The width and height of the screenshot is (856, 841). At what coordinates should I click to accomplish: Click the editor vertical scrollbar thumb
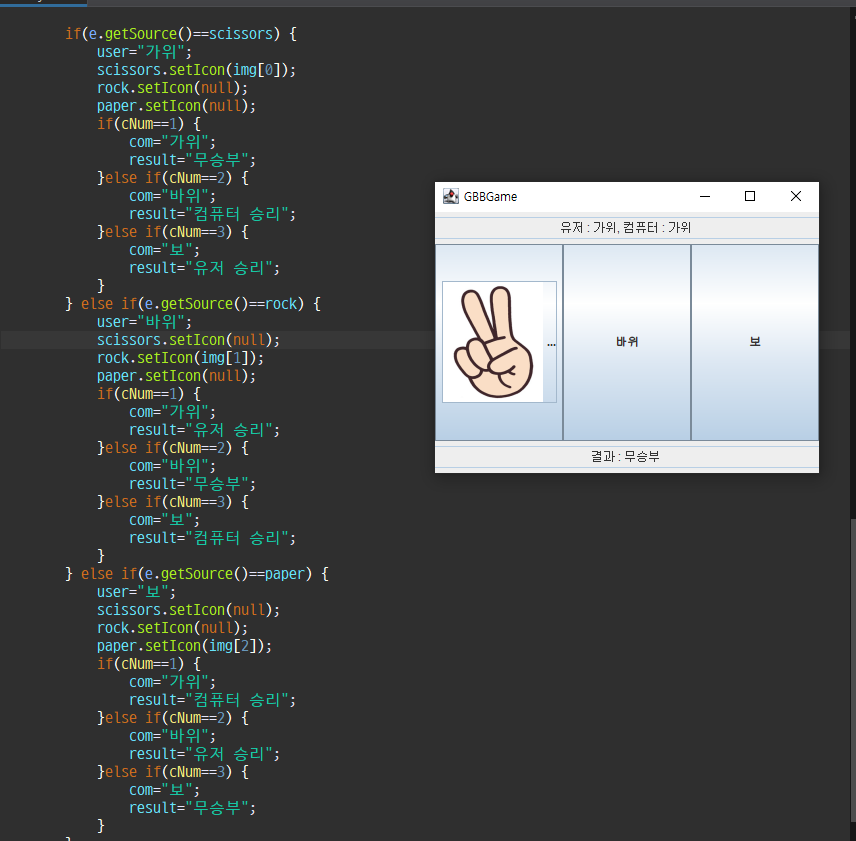tap(853, 670)
